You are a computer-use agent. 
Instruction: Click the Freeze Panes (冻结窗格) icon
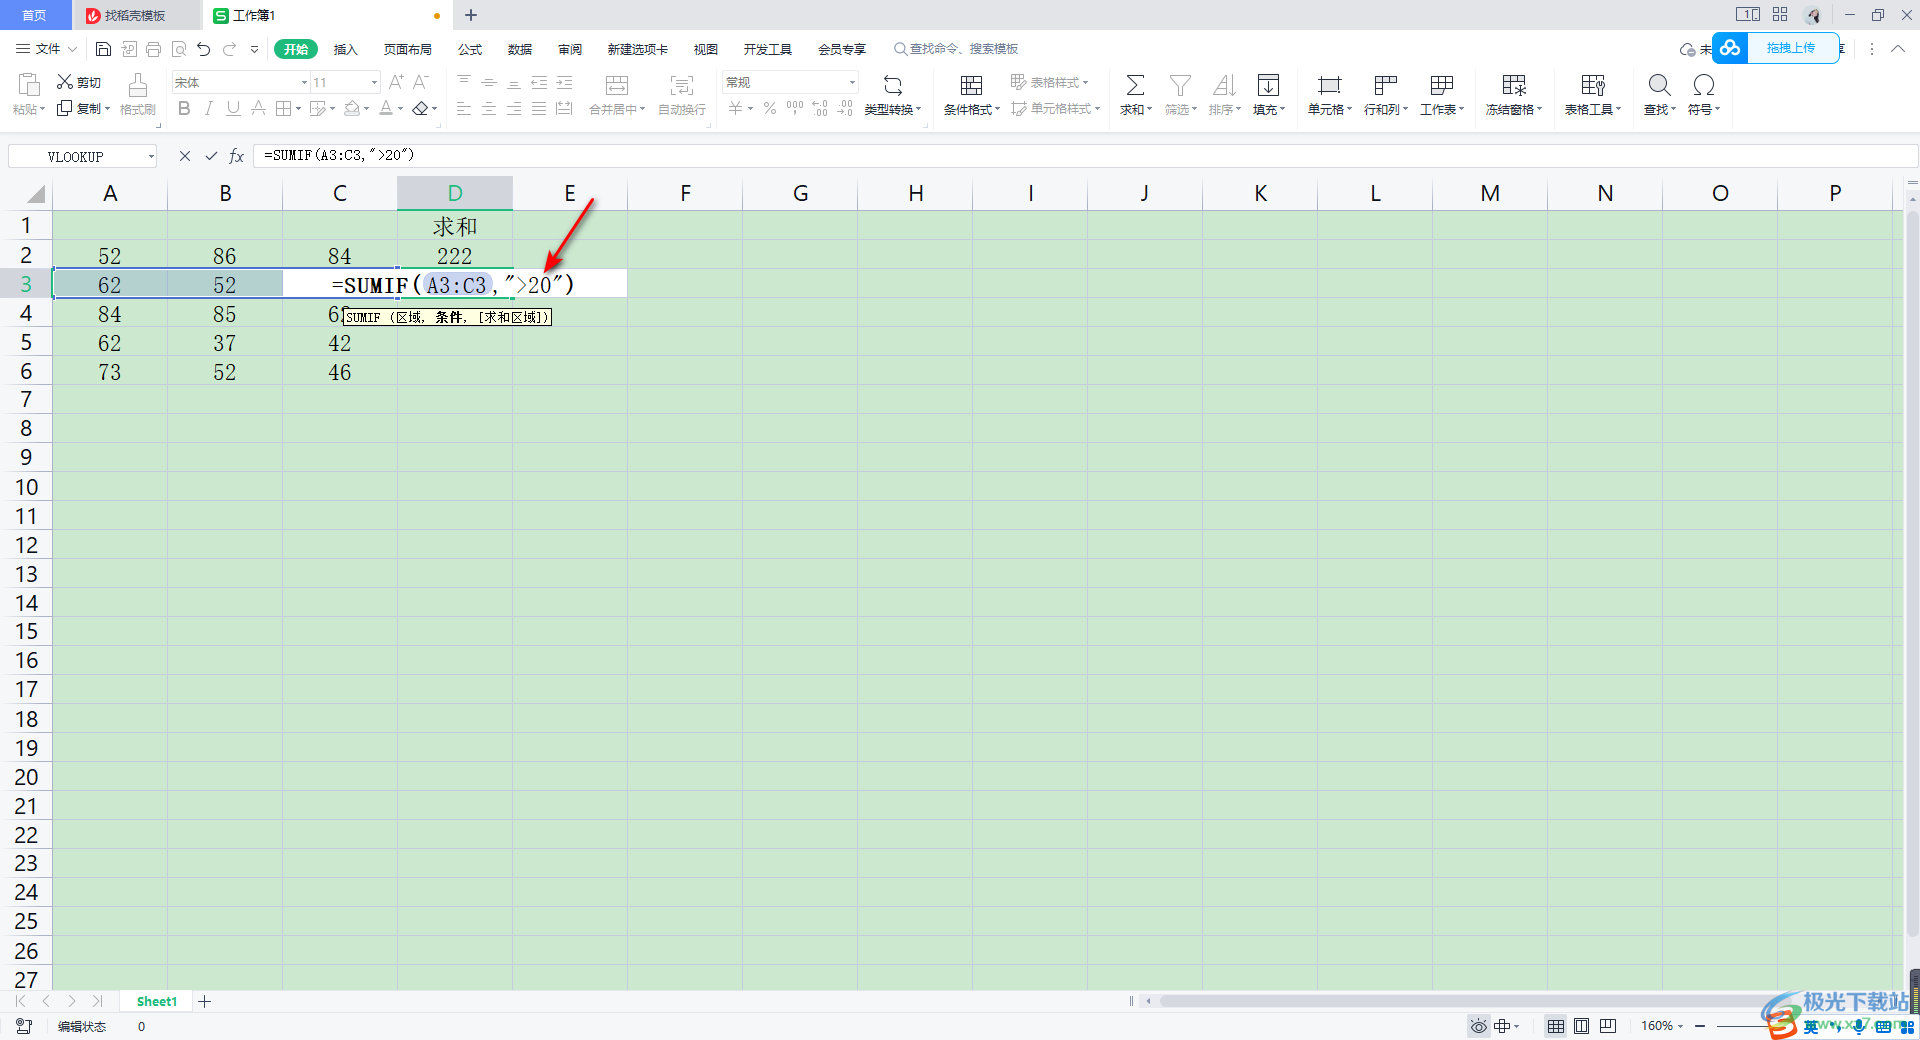1514,85
